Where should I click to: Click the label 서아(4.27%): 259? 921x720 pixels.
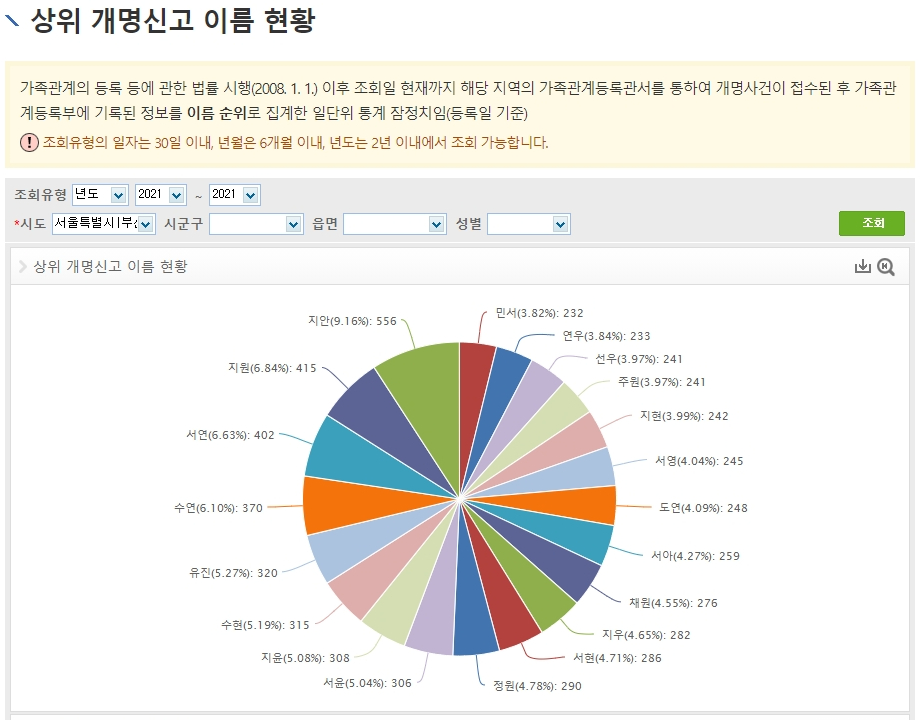click(695, 556)
